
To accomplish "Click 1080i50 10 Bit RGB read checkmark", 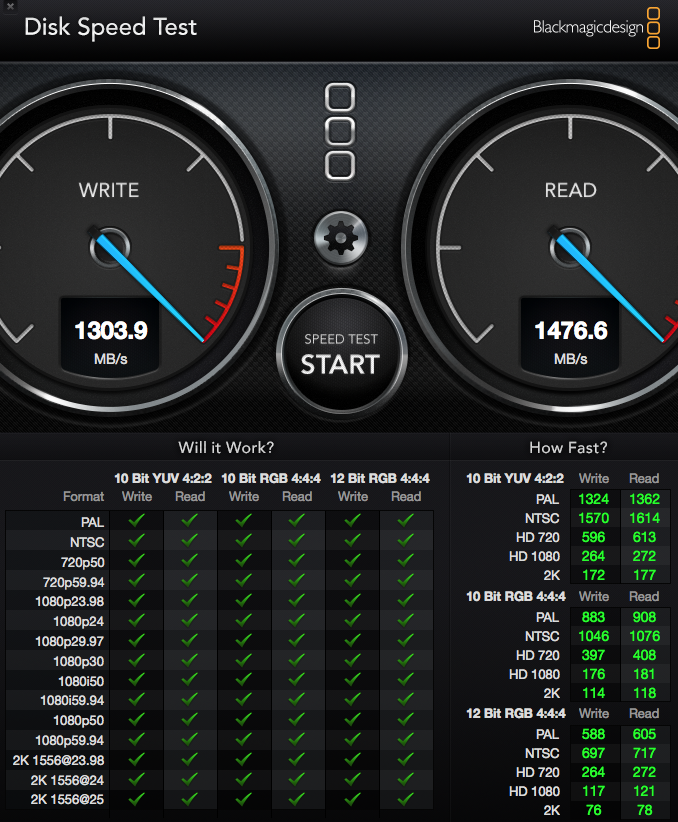I will click(x=297, y=679).
